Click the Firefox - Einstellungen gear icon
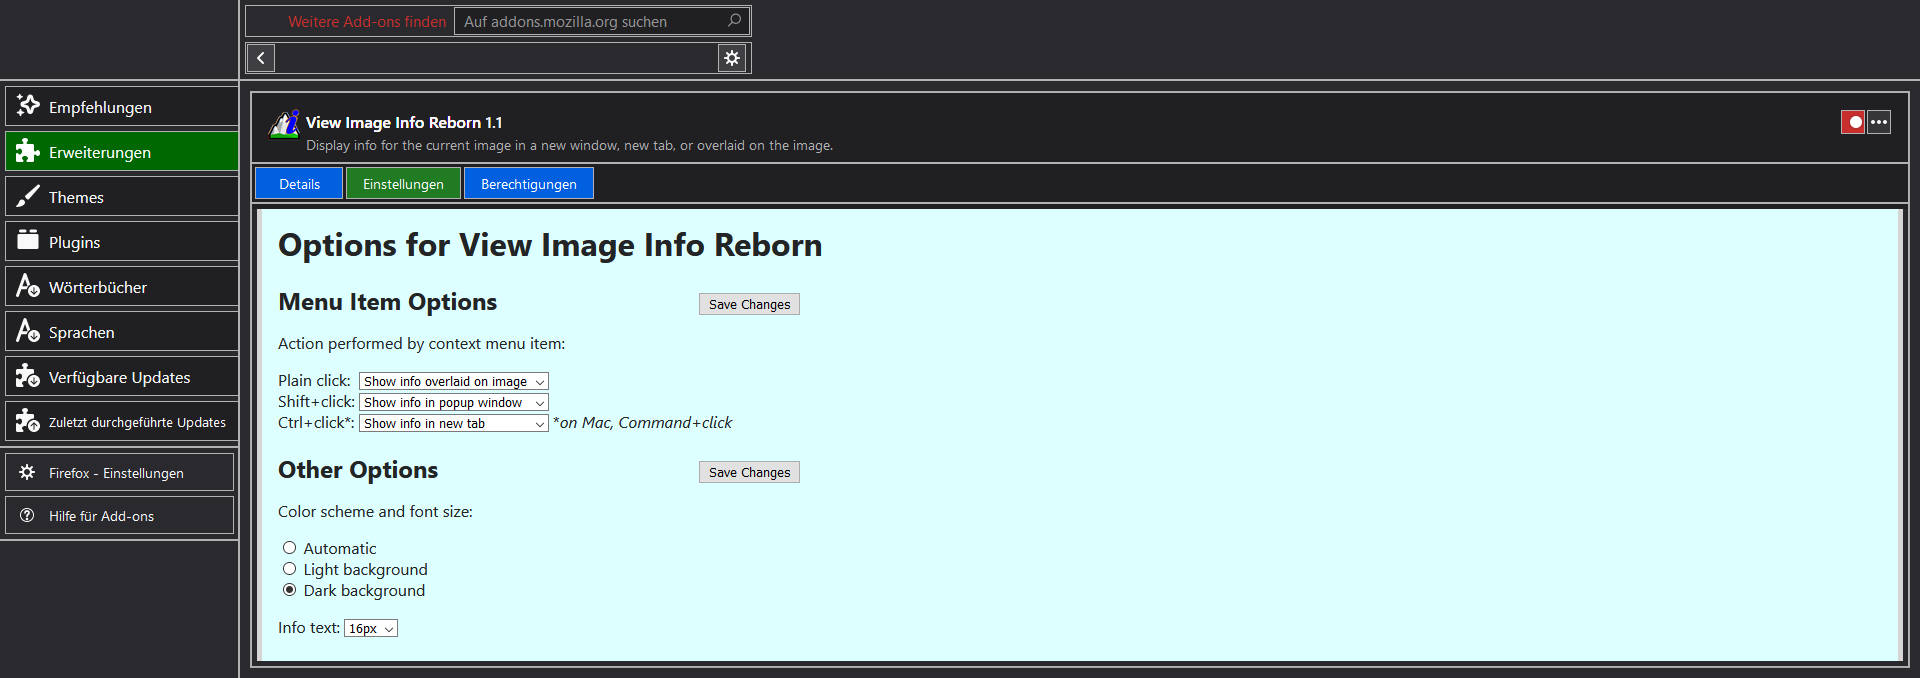The height and width of the screenshot is (678, 1920). point(27,472)
